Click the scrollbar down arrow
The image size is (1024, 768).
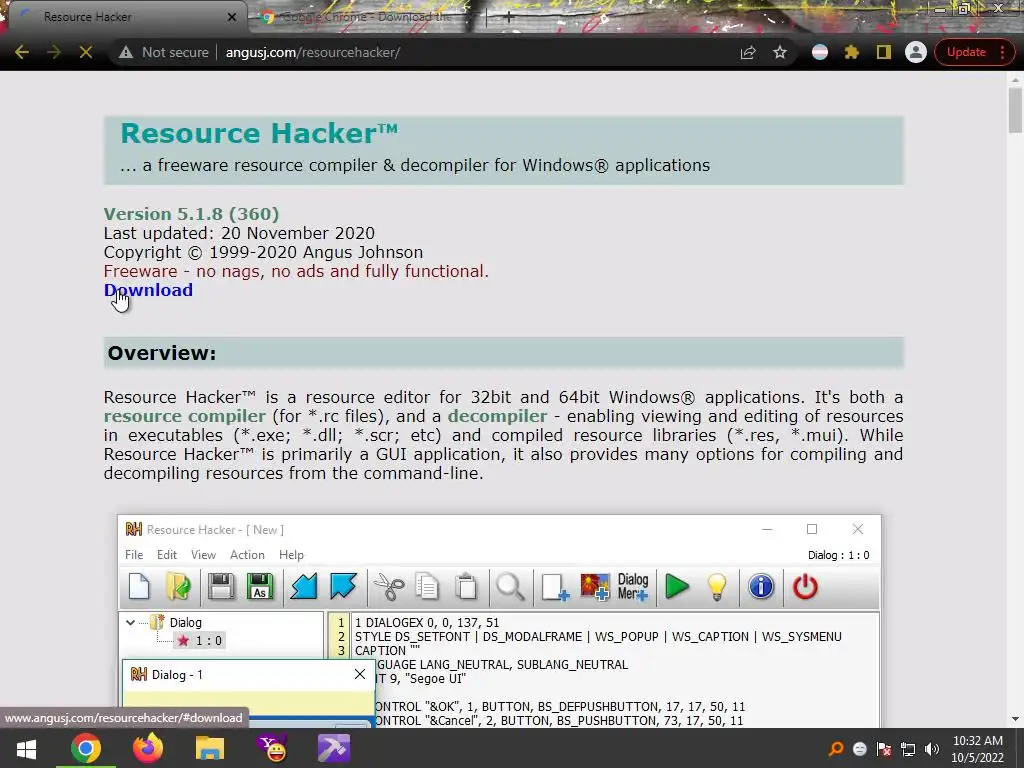(1015, 719)
